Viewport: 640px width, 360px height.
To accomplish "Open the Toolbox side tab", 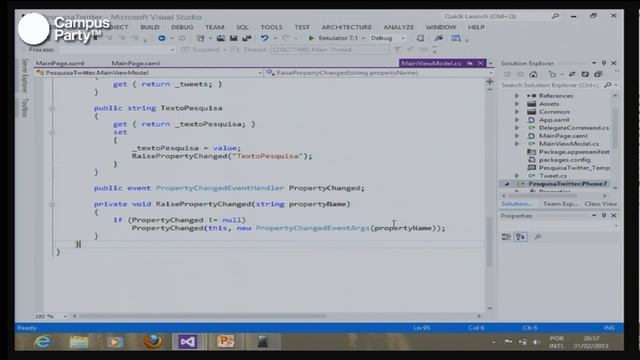I will pos(24,108).
